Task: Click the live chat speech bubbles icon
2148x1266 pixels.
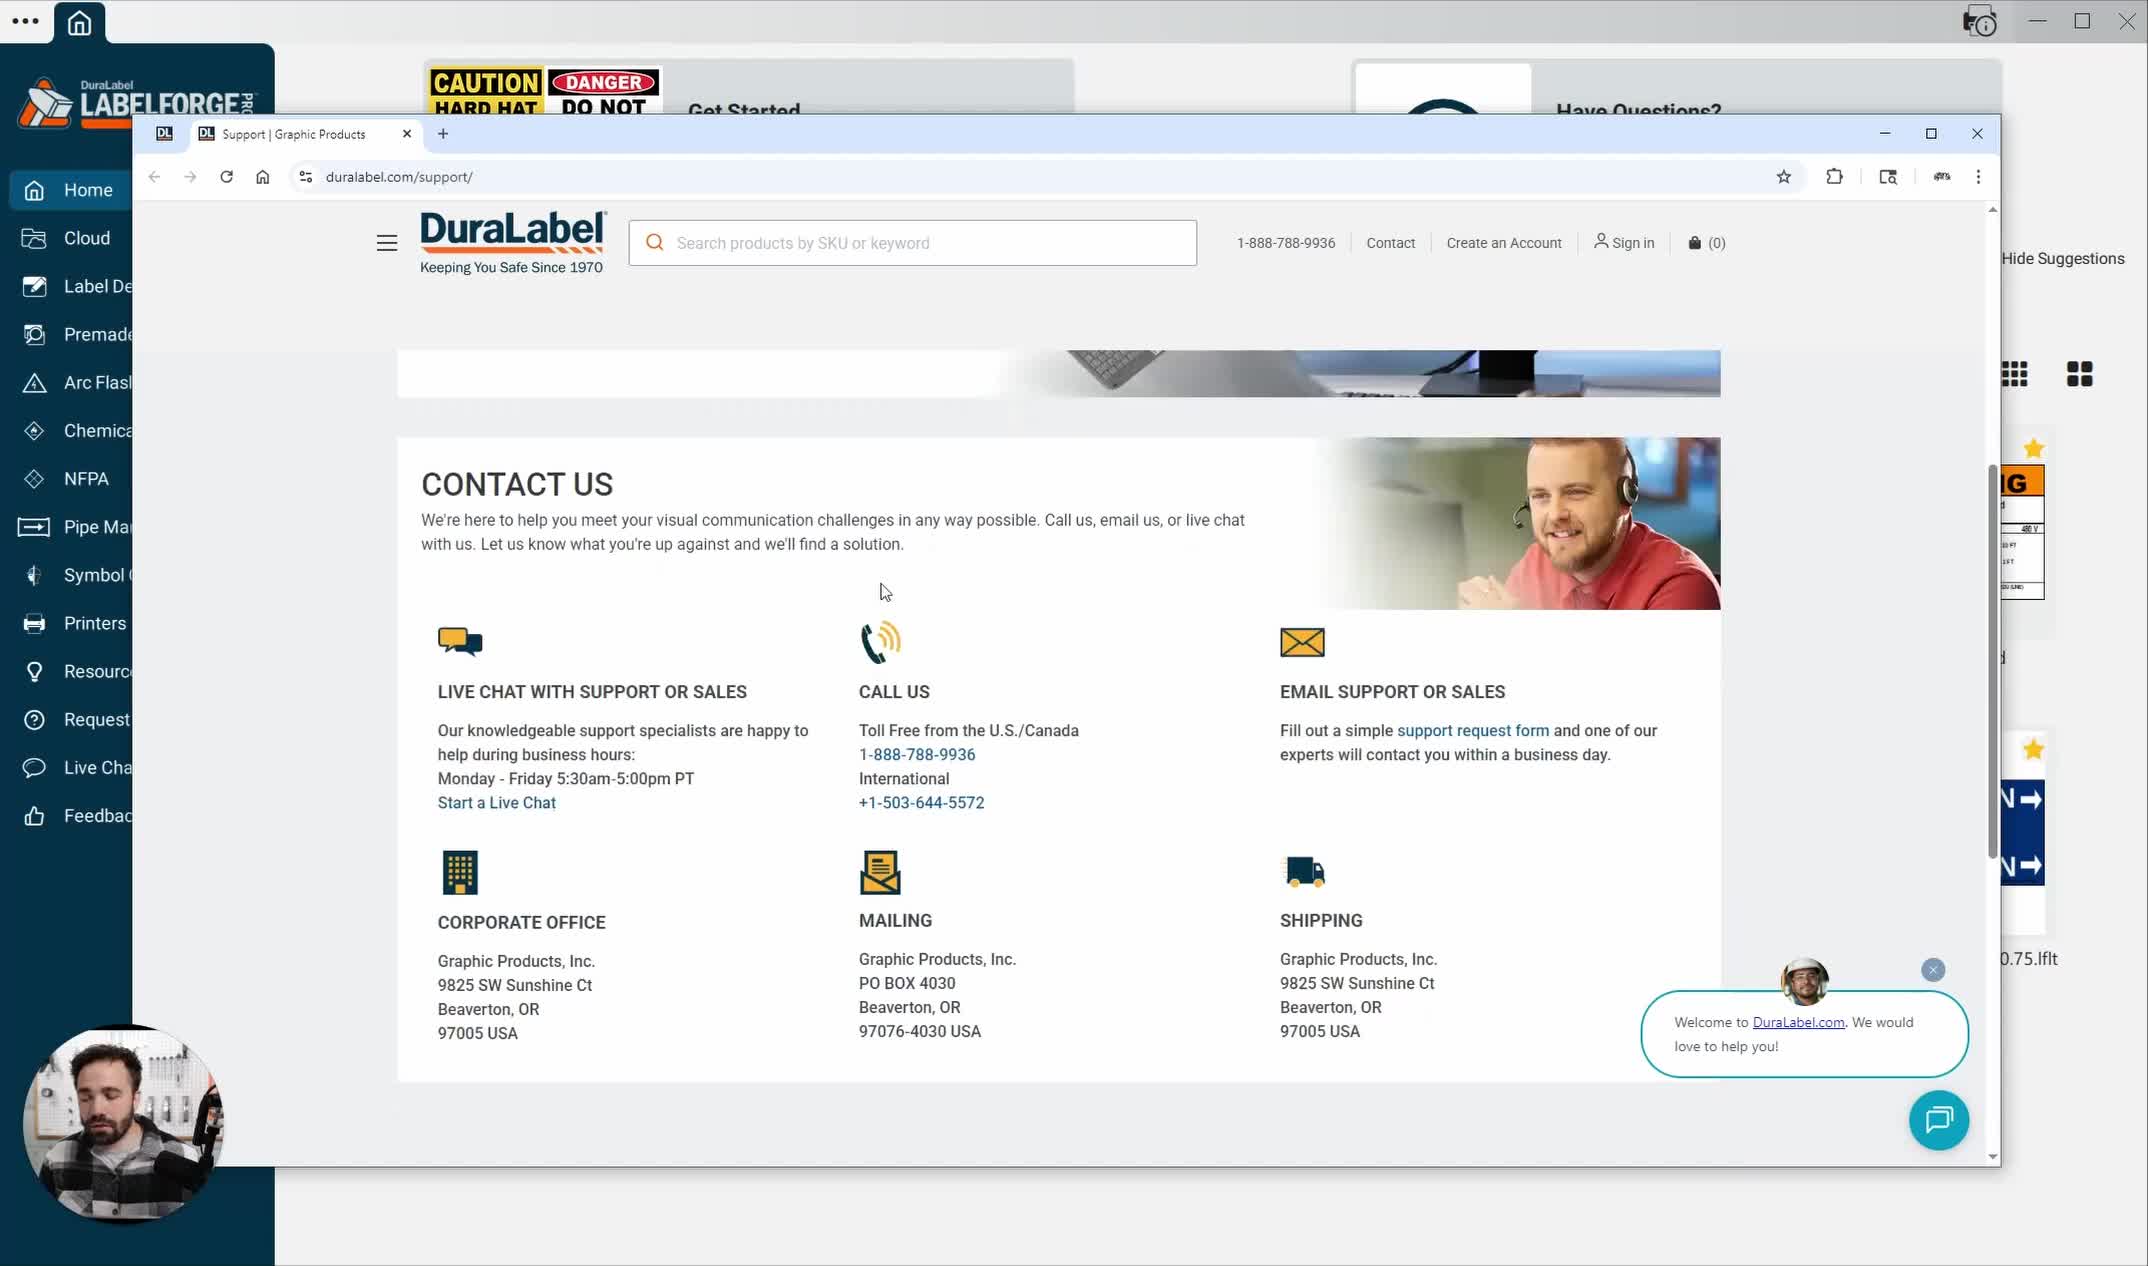Action: click(460, 641)
